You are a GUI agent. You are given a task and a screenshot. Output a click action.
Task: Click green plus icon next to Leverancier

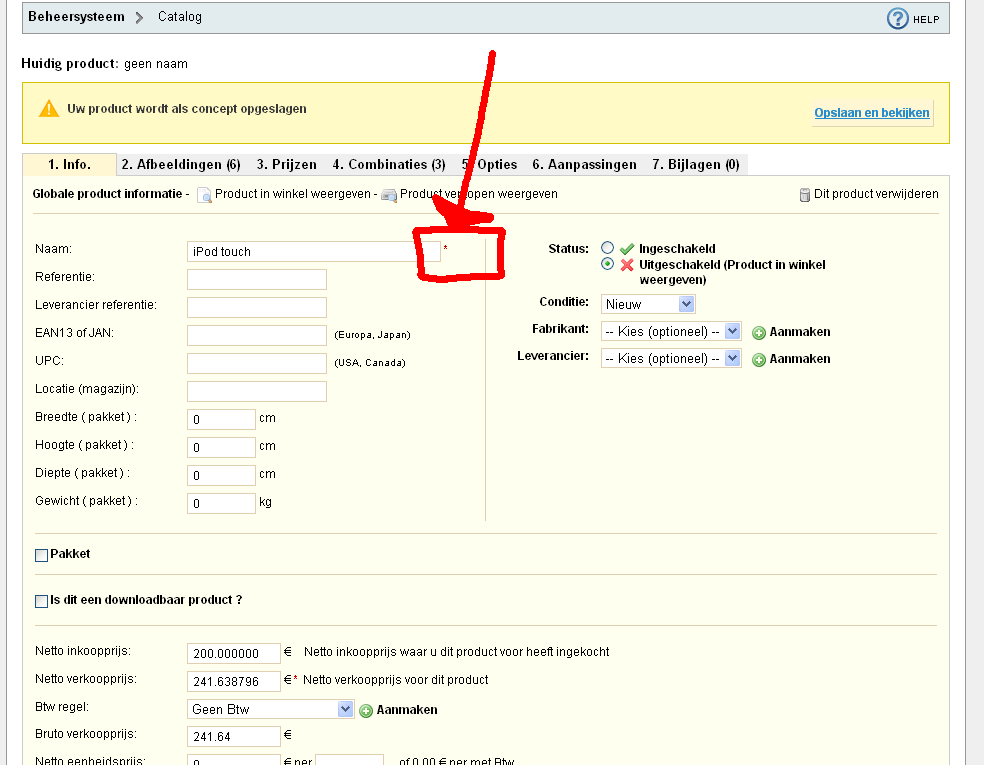[x=759, y=359]
